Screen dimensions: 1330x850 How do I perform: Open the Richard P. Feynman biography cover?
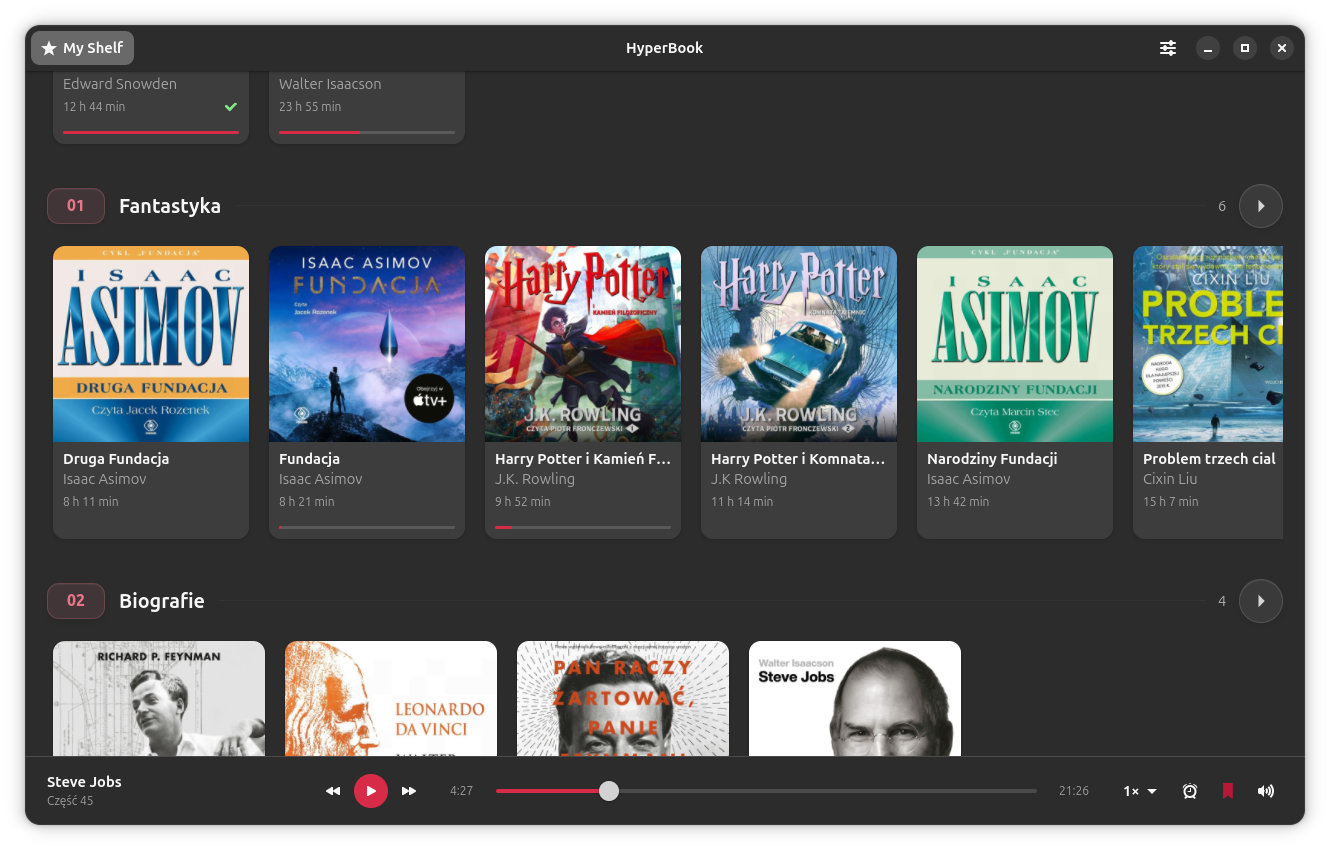point(159,699)
